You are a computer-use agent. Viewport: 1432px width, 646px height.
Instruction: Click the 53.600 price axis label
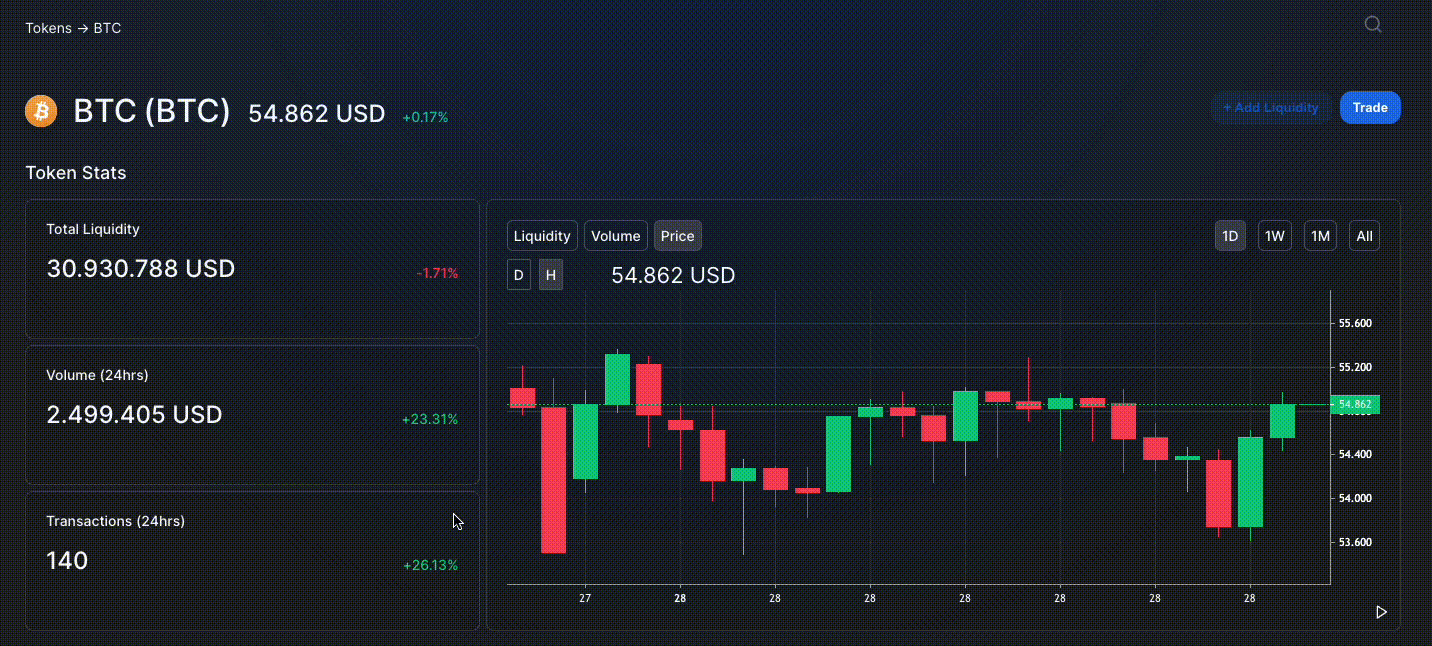point(1355,542)
